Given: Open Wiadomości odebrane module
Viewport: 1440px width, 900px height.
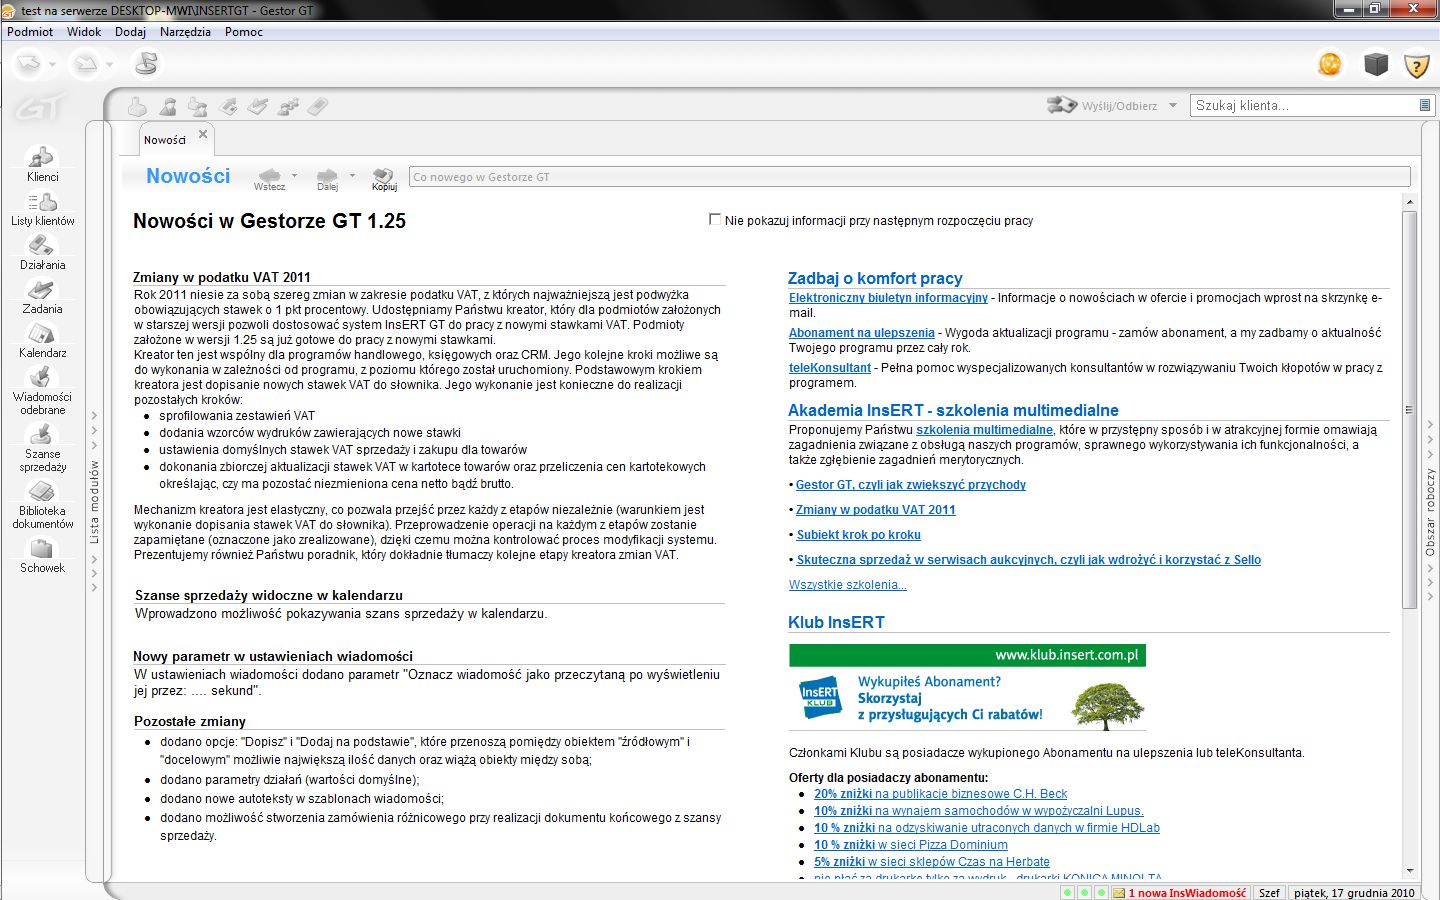Looking at the screenshot, I should pos(42,391).
